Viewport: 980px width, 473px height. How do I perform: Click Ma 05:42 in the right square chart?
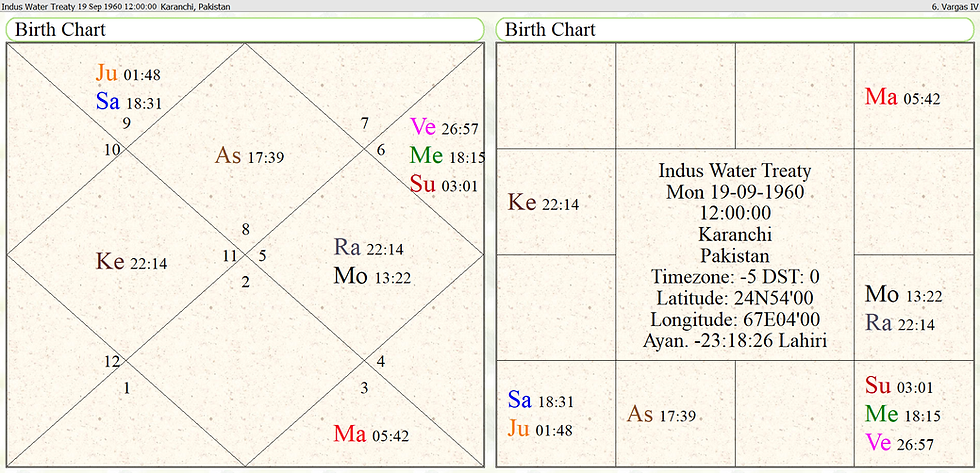point(902,97)
